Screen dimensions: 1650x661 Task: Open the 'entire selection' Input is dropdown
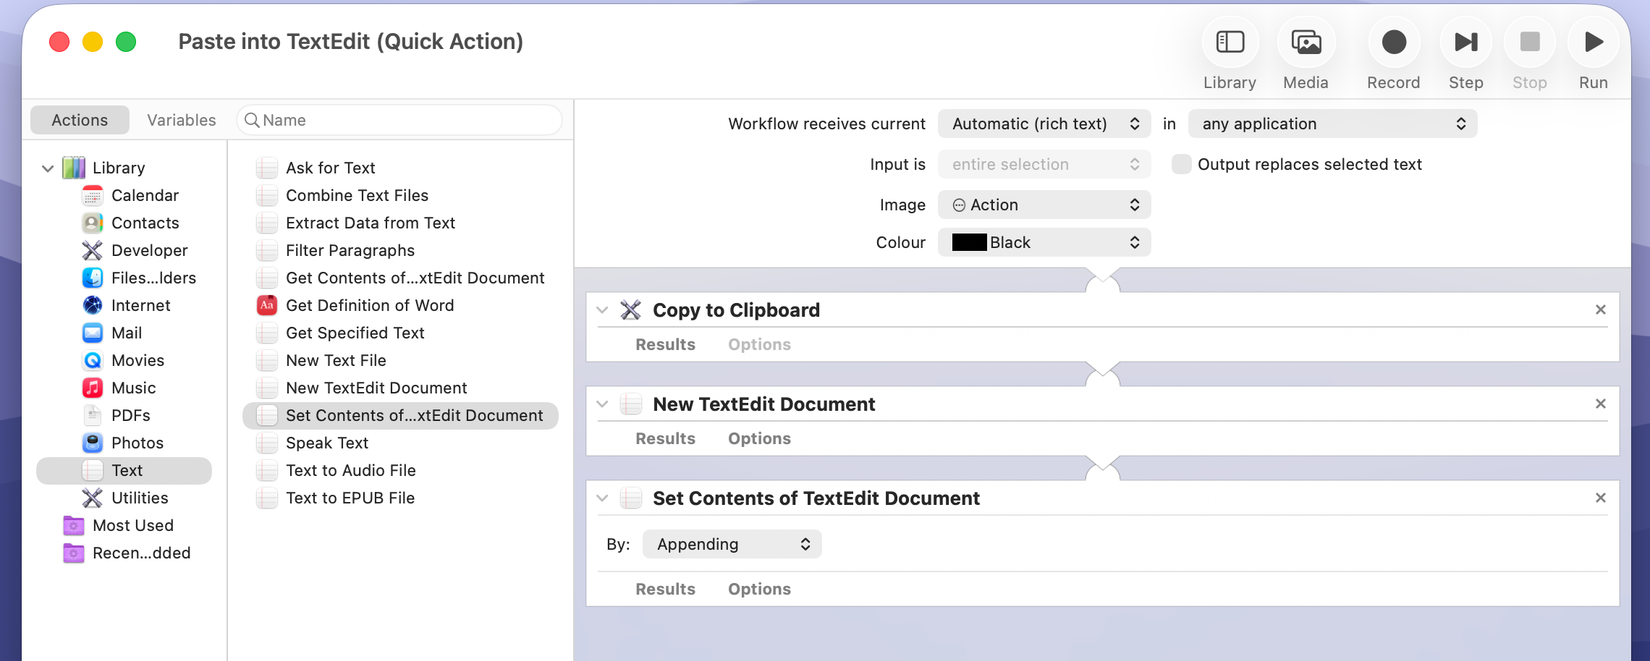click(1045, 164)
